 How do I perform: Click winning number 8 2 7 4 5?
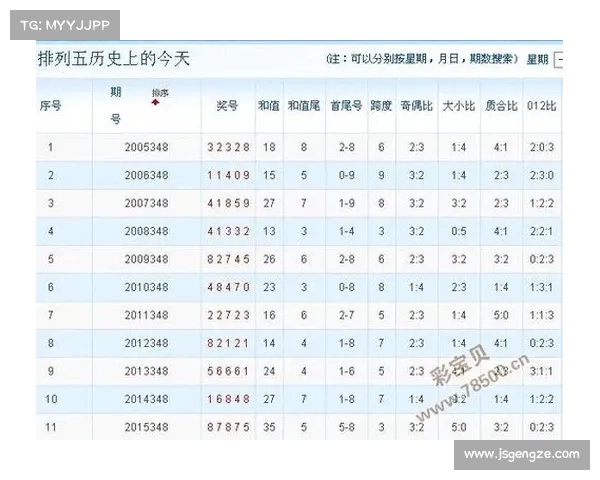click(228, 259)
